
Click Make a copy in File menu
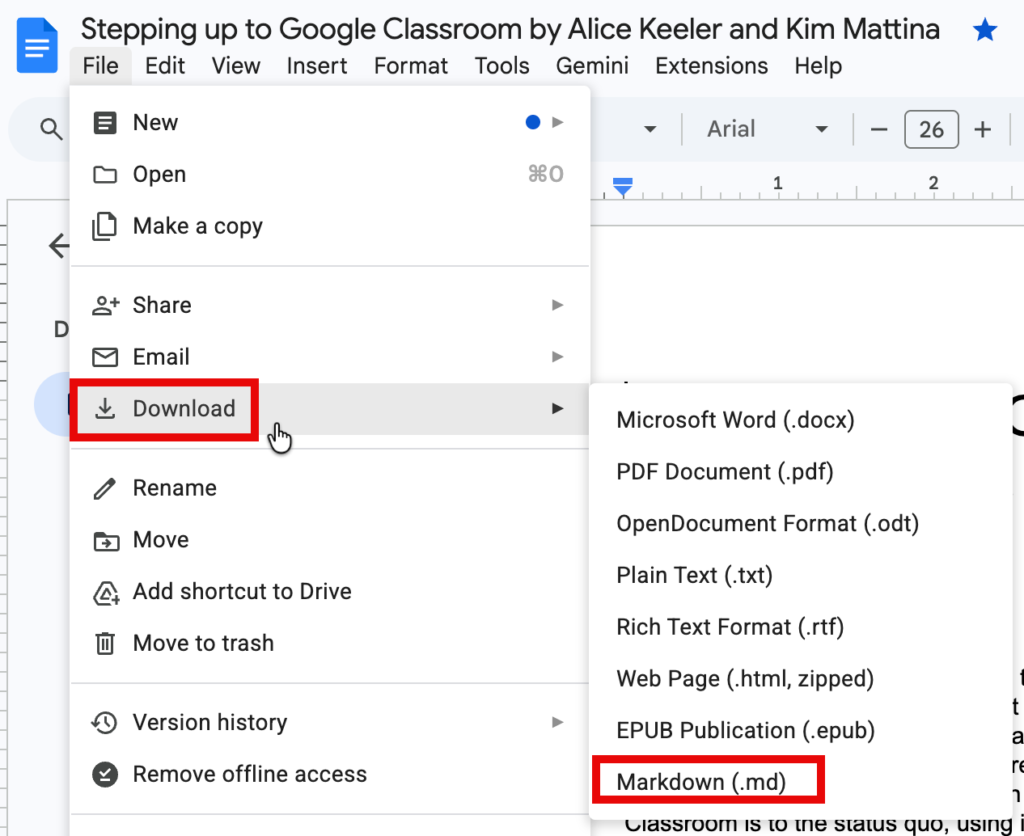tap(197, 226)
